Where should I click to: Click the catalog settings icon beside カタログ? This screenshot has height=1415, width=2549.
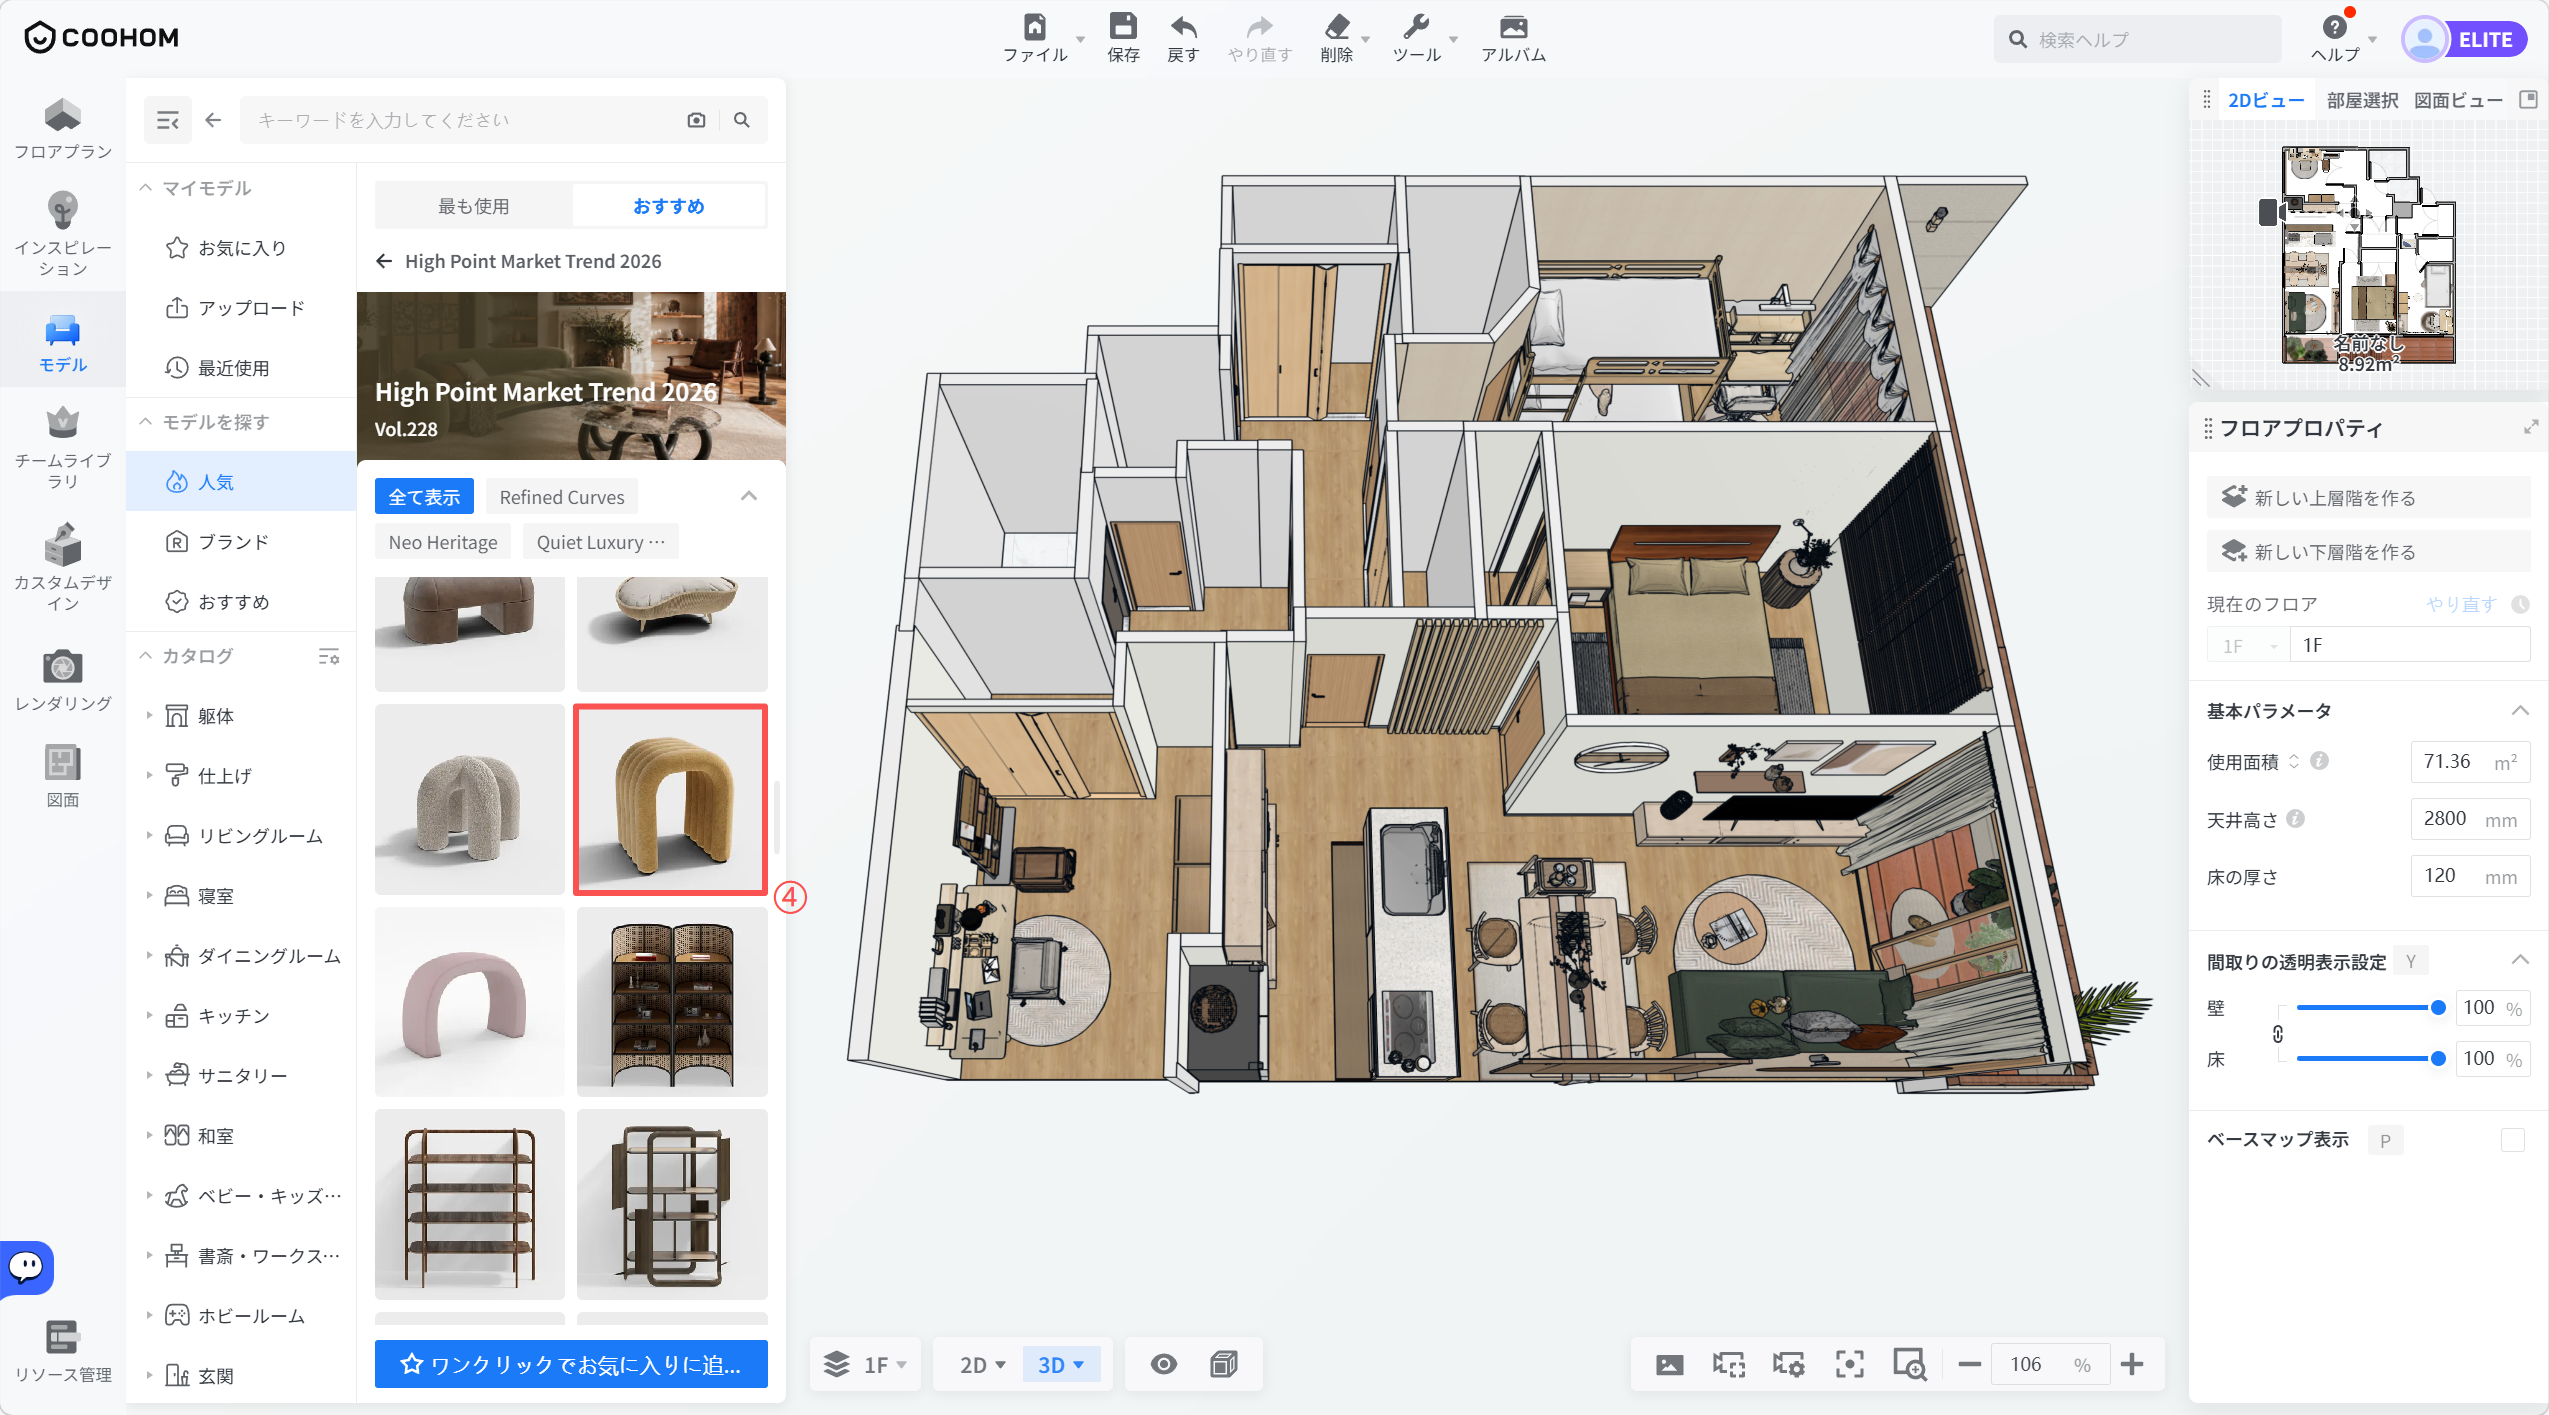coord(329,657)
